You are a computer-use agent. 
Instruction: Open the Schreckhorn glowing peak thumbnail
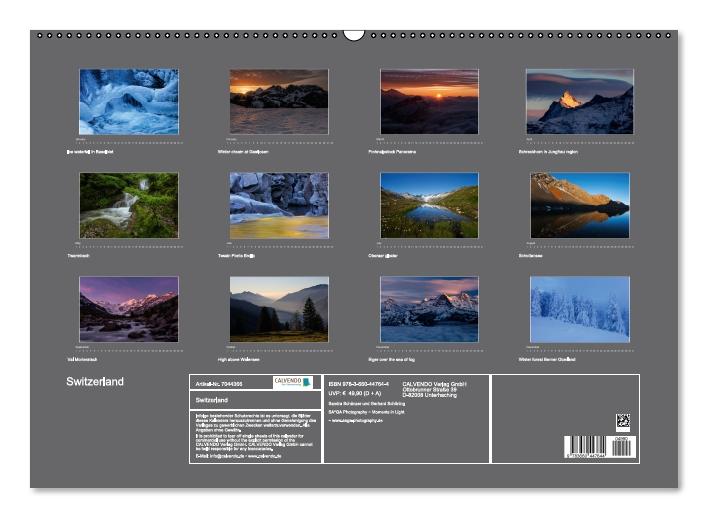pos(580,102)
